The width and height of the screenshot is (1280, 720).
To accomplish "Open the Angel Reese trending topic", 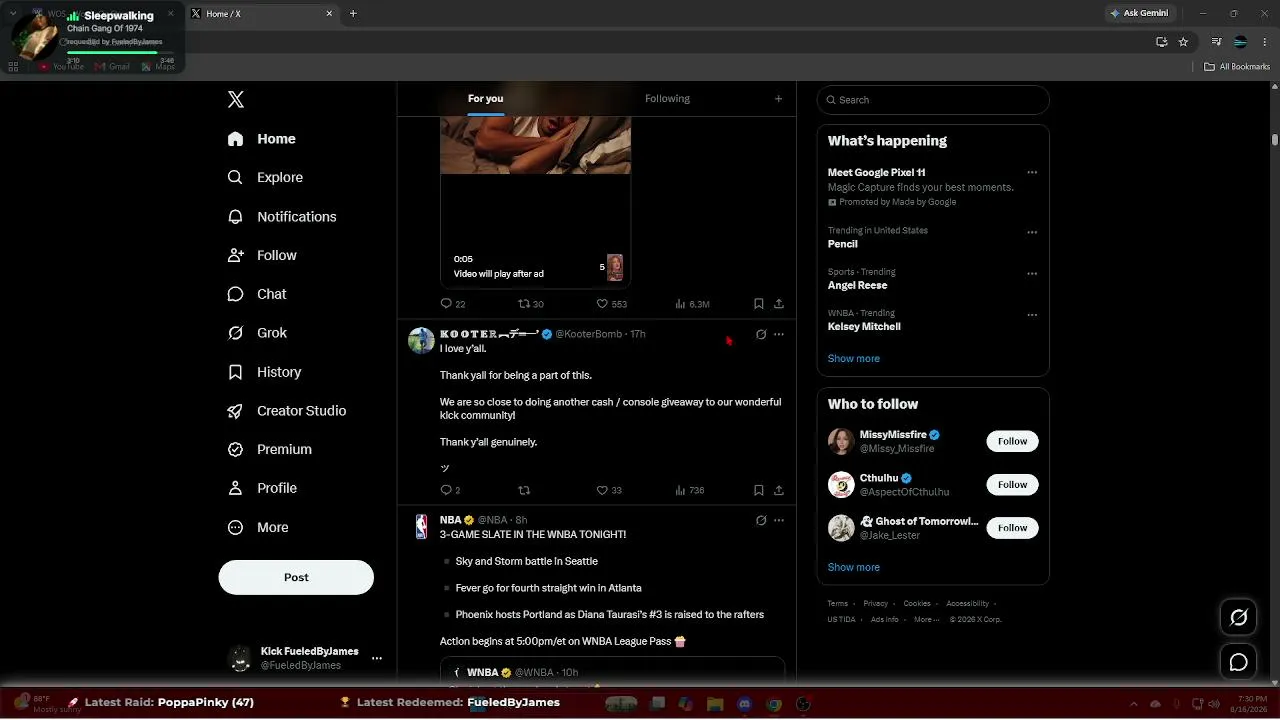I will (x=857, y=285).
